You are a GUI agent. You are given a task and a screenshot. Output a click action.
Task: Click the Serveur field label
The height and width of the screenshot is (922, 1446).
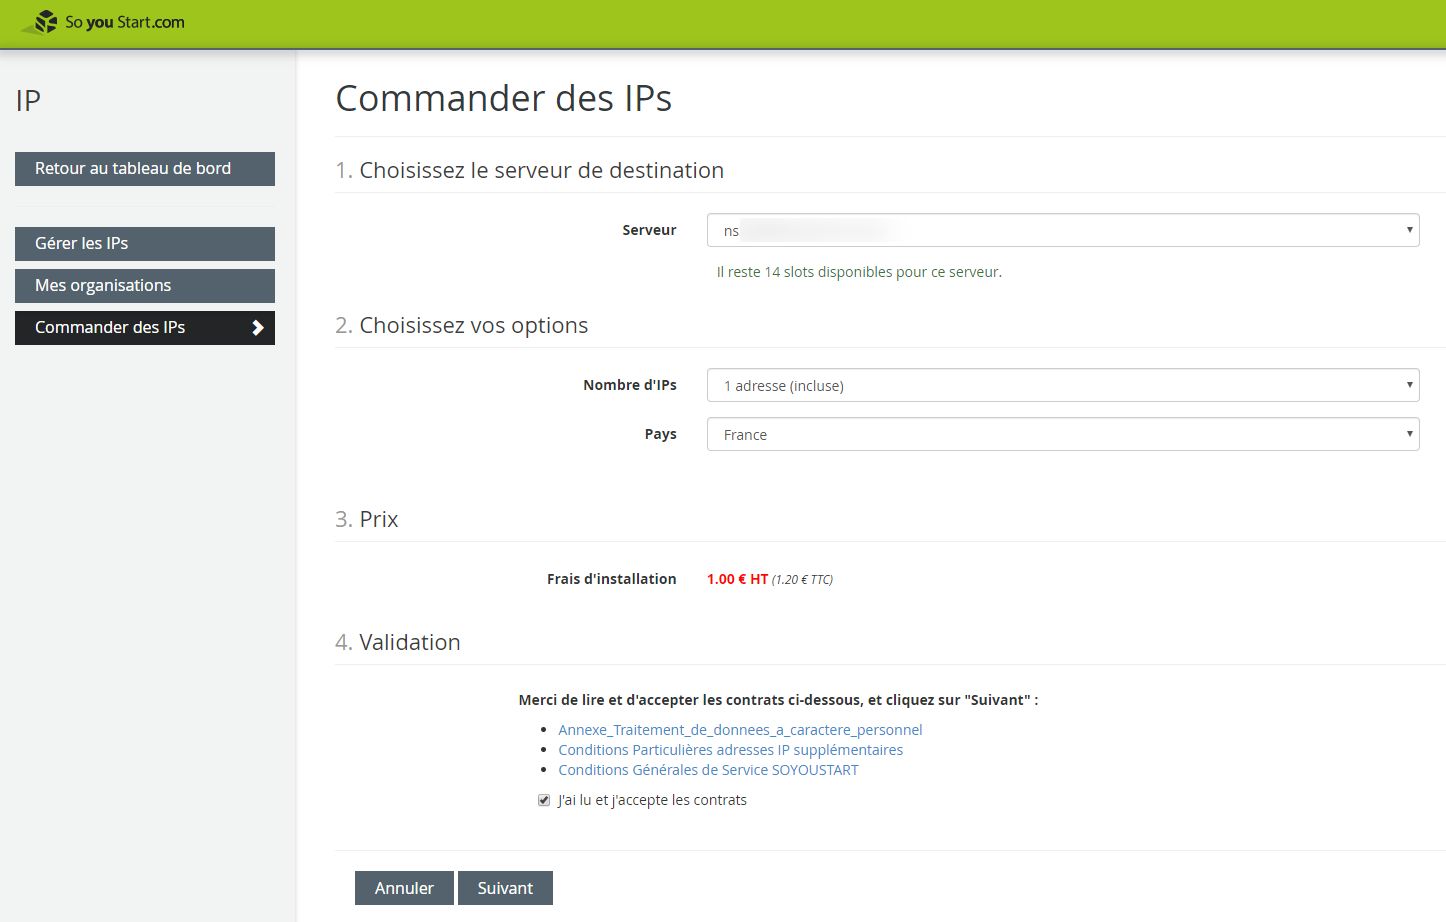pyautogui.click(x=649, y=230)
